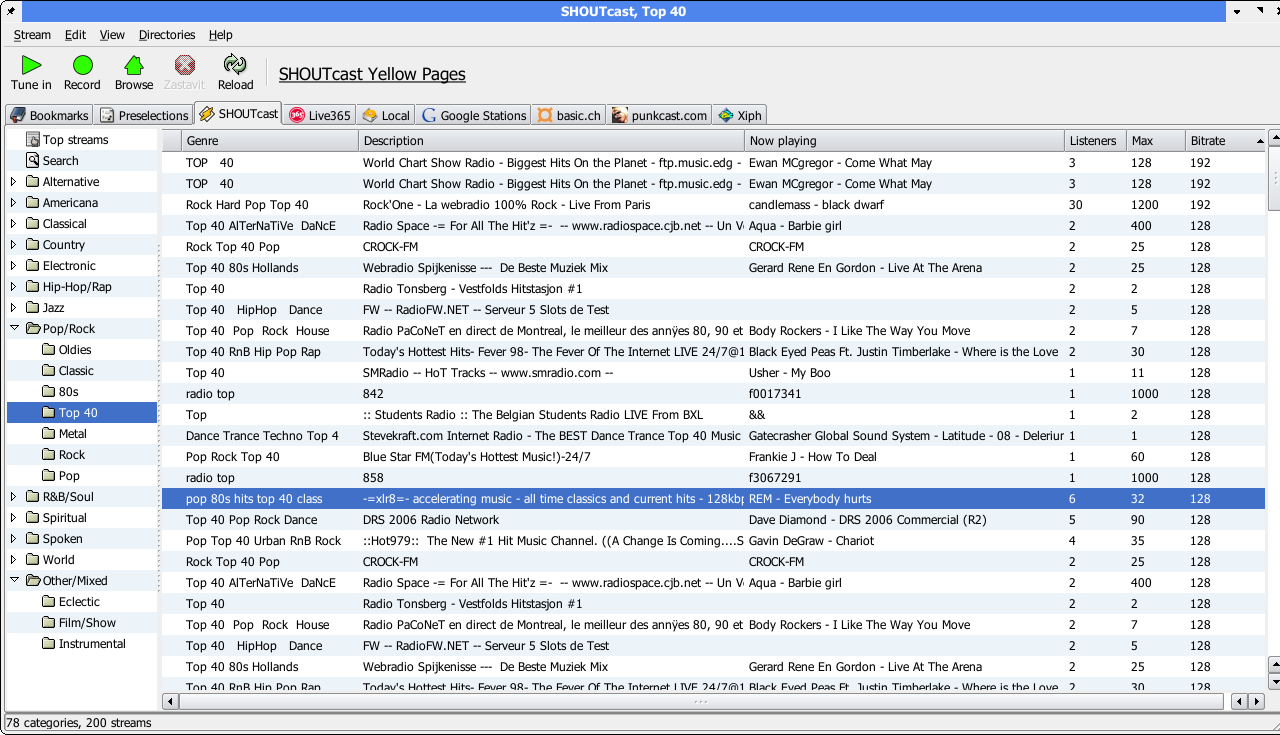Screen dimensions: 1280x735
Task: Open the Edit menu
Action: 75,35
